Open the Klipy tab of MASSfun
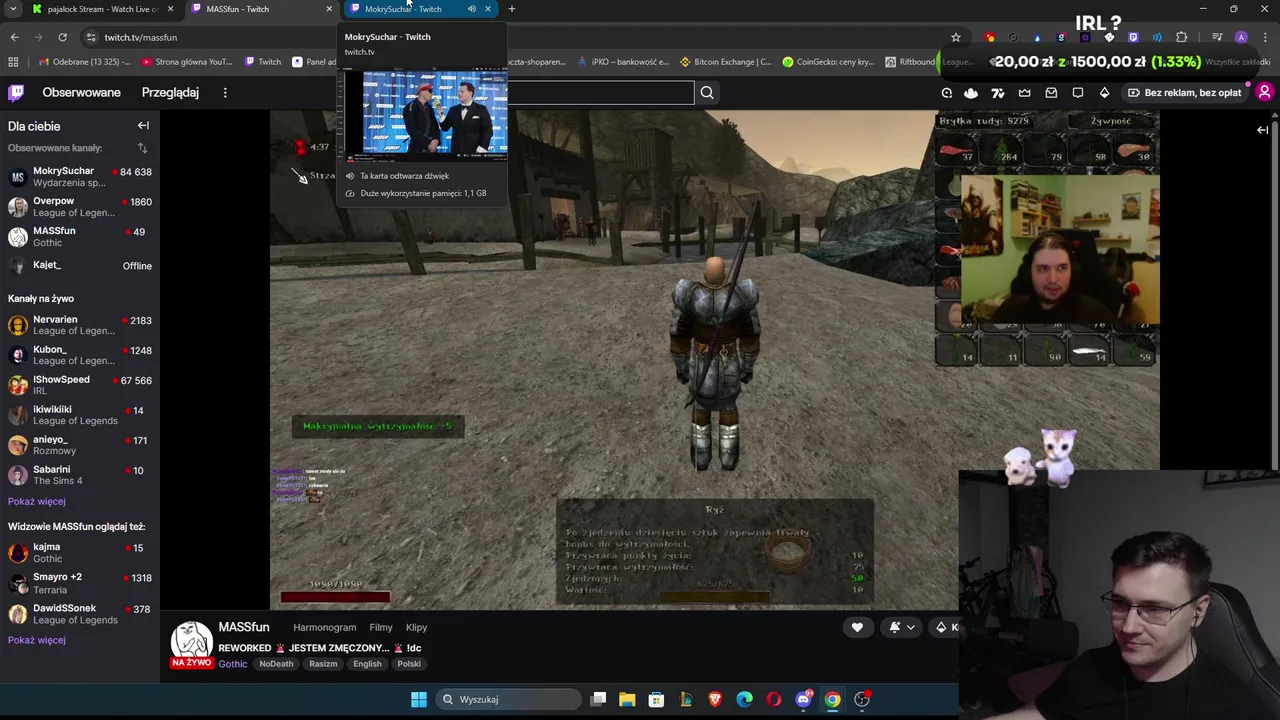Screen dimensions: 1280x720 point(416,627)
